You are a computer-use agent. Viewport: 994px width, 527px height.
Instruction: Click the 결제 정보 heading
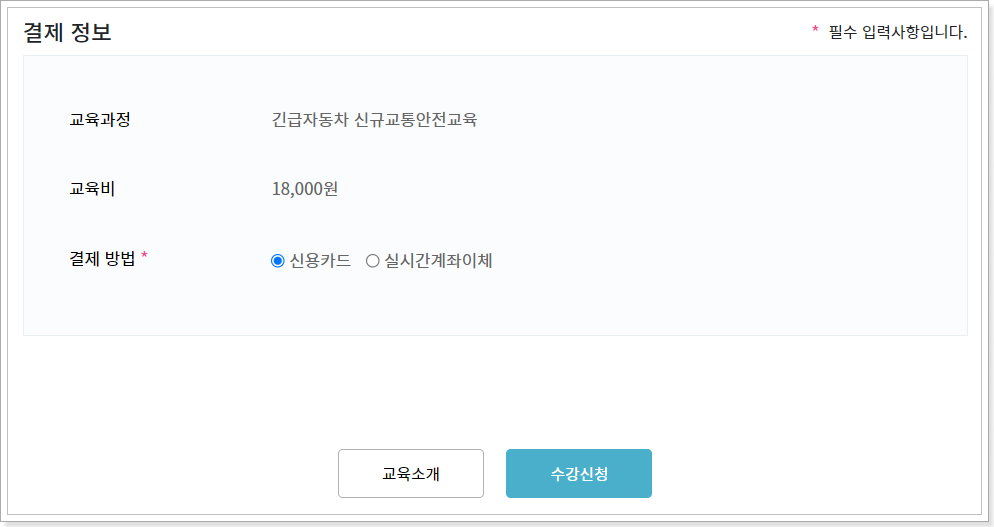pos(67,32)
